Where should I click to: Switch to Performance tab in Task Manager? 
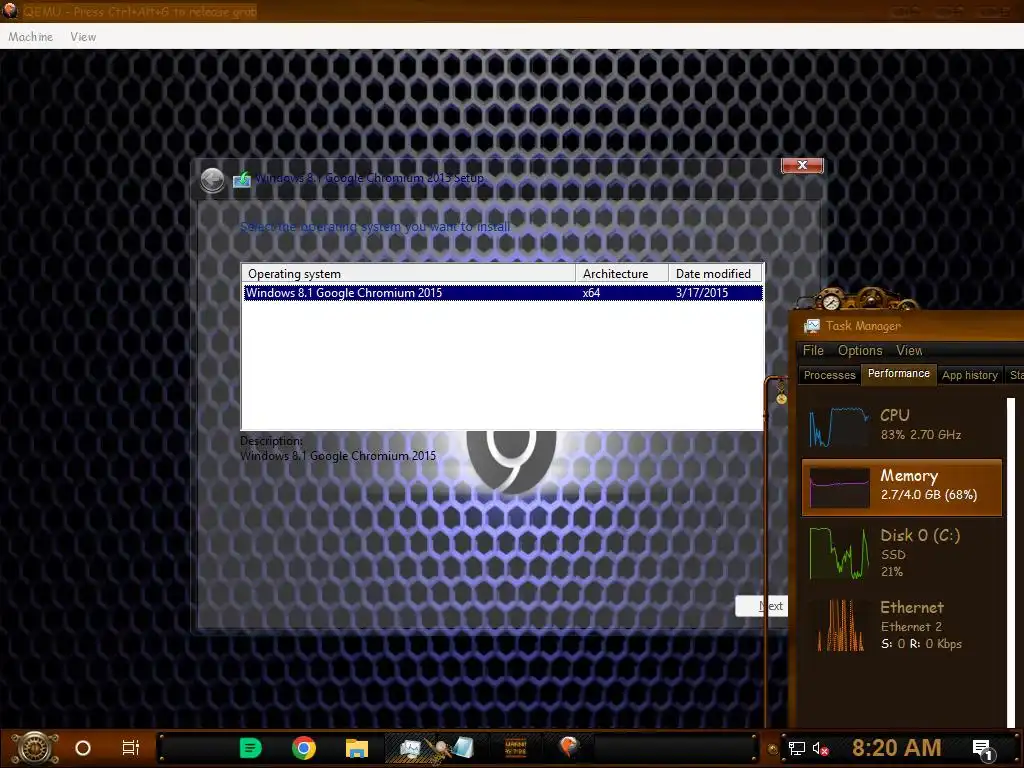[x=899, y=374]
